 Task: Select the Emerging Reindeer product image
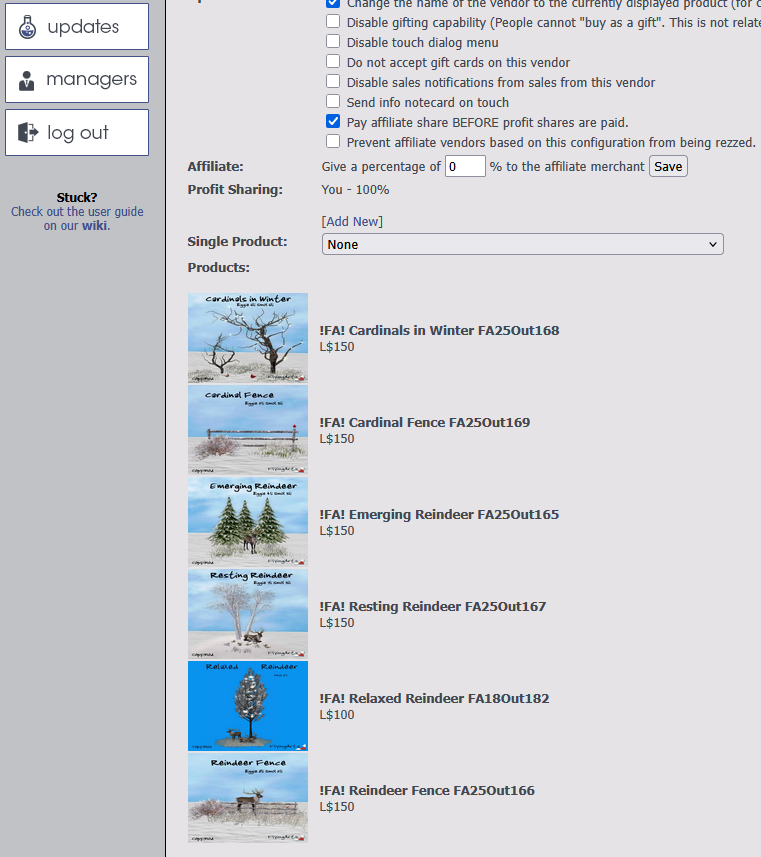click(248, 522)
